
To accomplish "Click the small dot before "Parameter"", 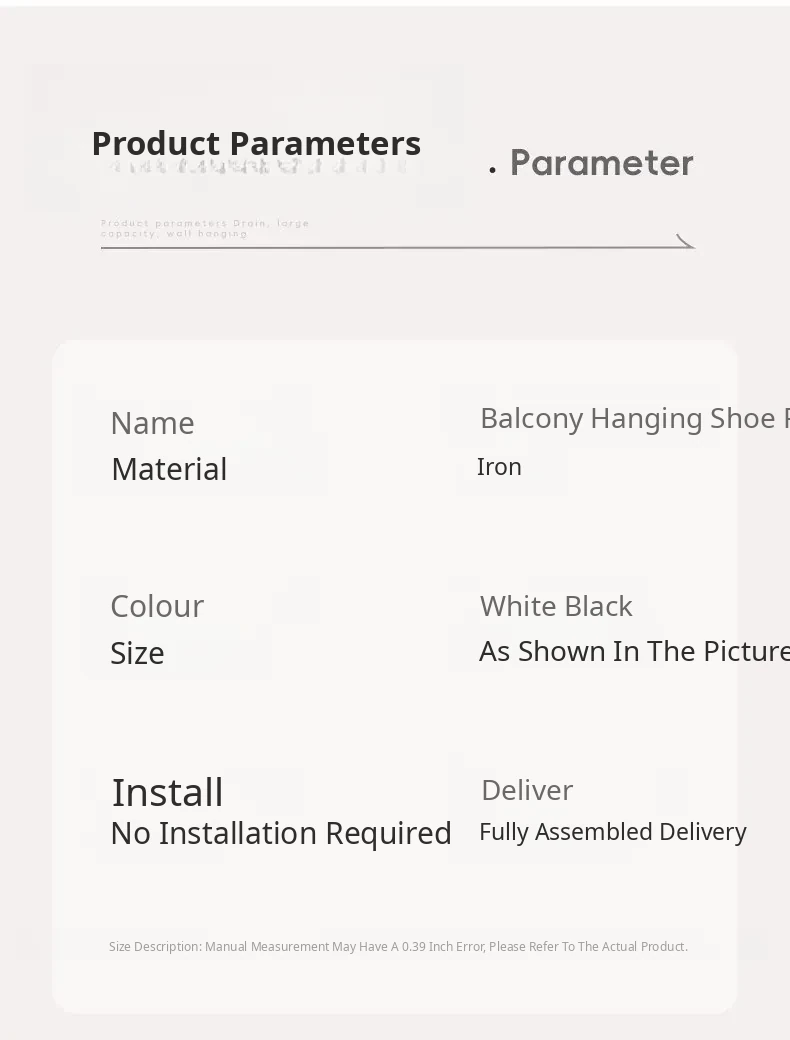I will coord(493,171).
